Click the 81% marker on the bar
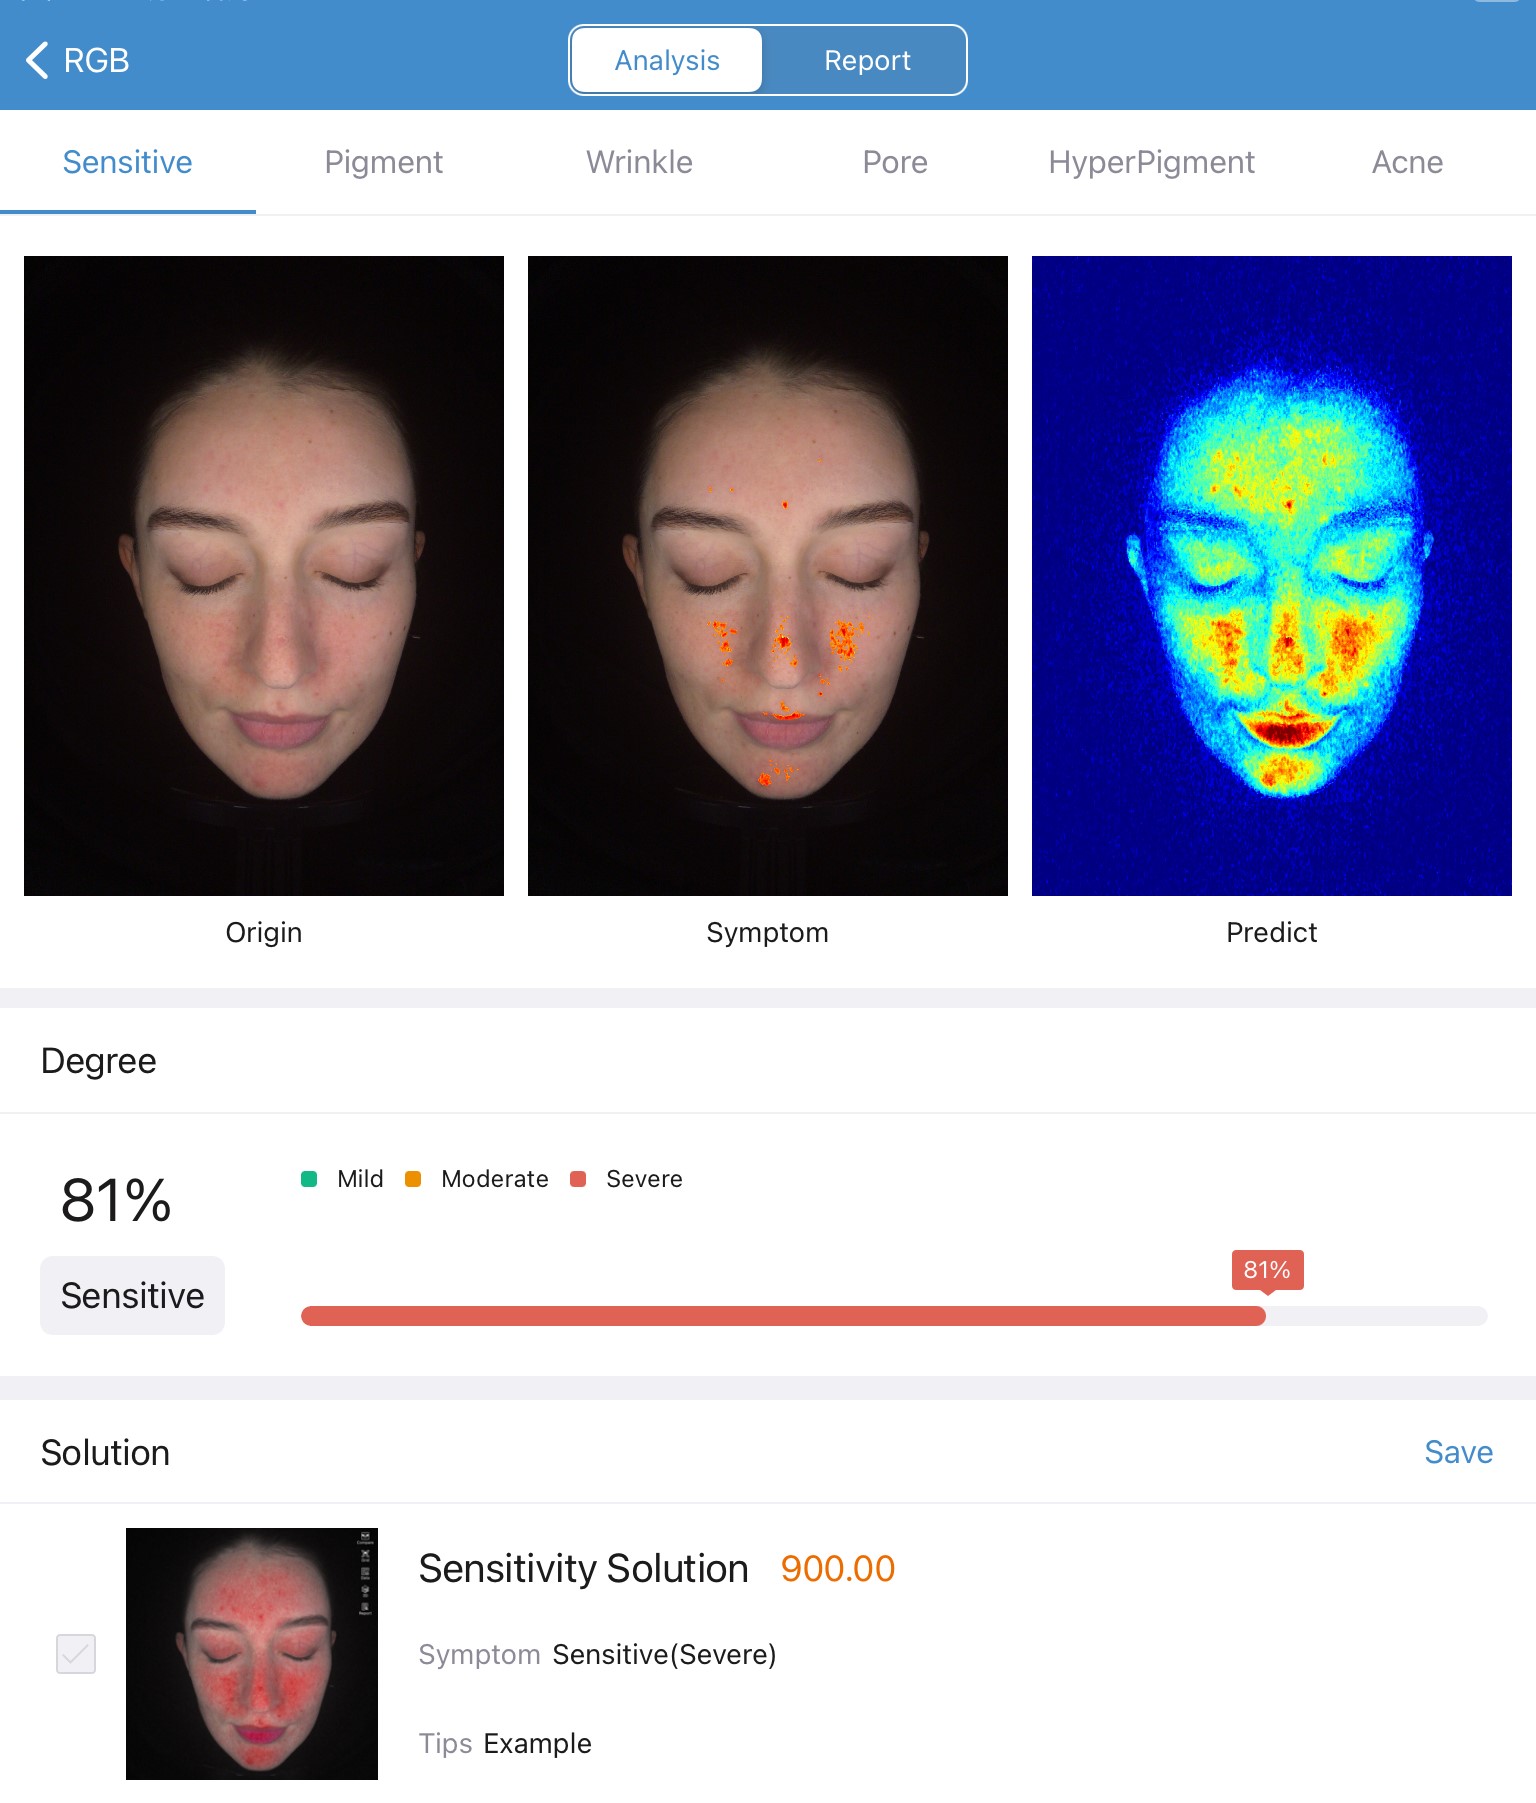 point(1267,1270)
